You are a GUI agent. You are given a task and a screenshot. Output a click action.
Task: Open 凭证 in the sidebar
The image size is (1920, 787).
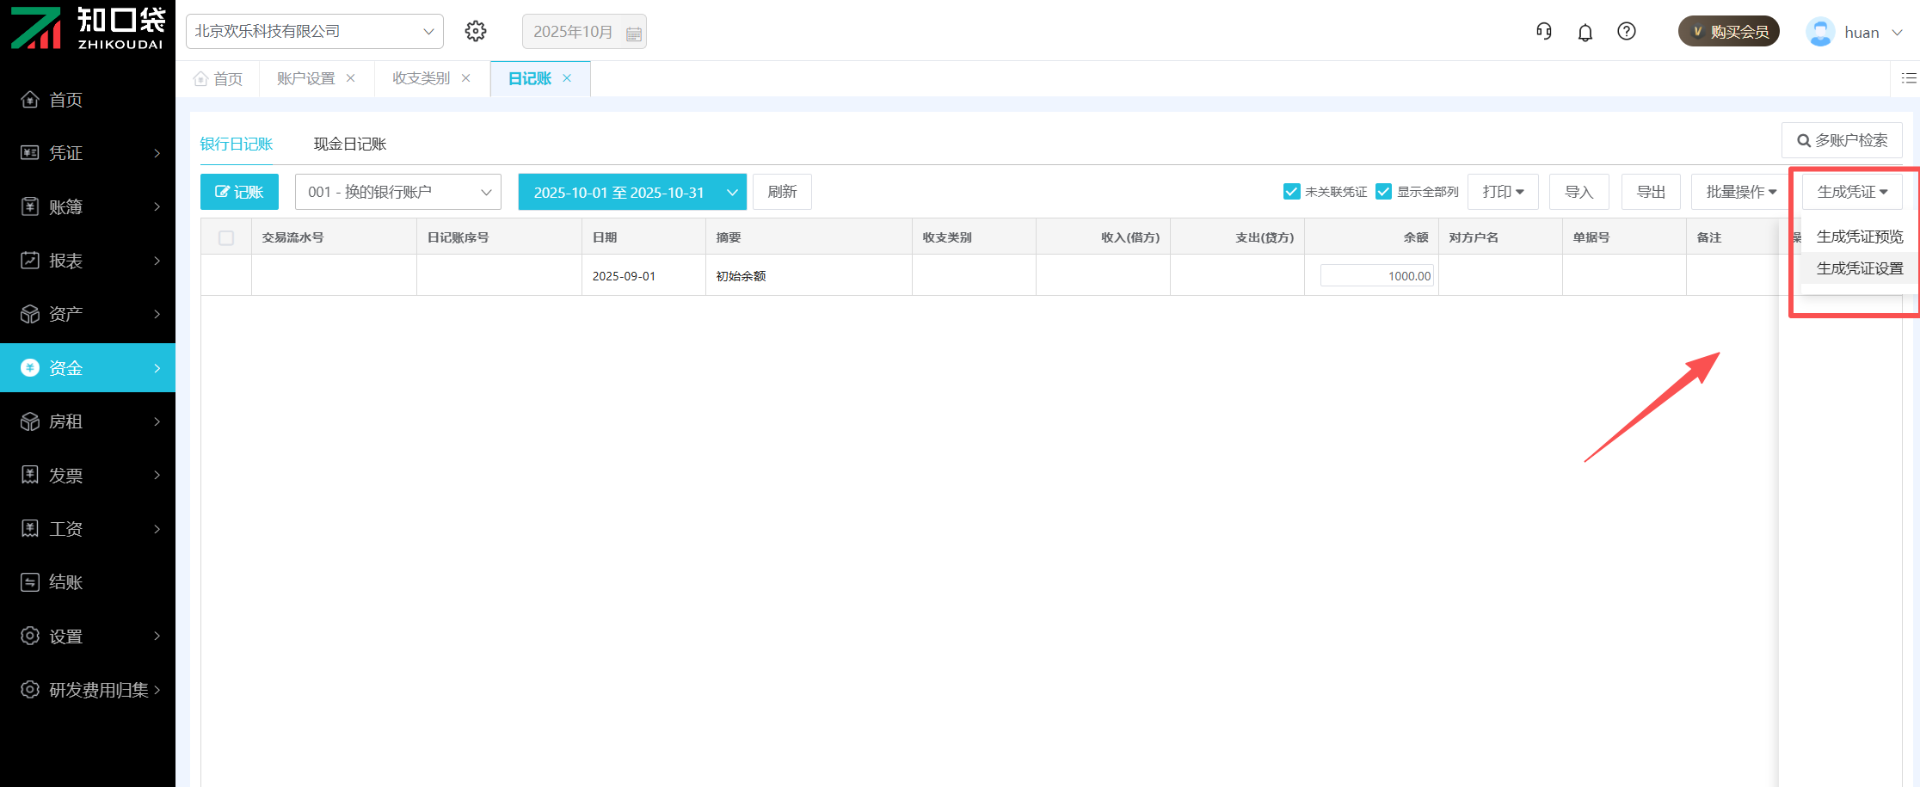tap(88, 153)
